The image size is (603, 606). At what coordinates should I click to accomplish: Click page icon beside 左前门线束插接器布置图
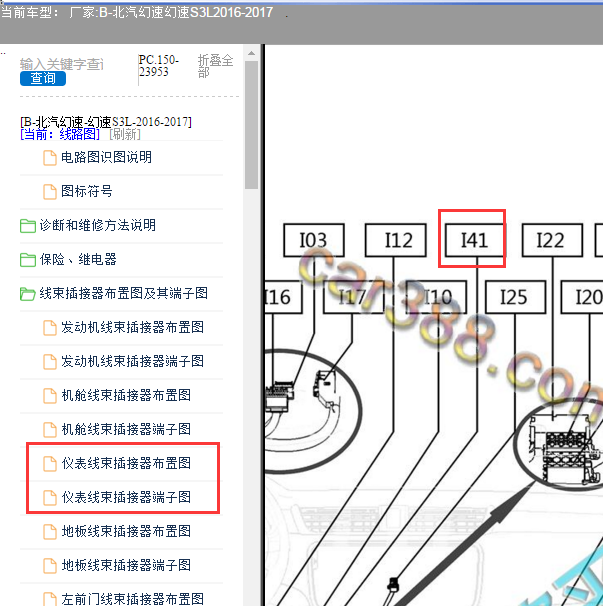(49, 599)
